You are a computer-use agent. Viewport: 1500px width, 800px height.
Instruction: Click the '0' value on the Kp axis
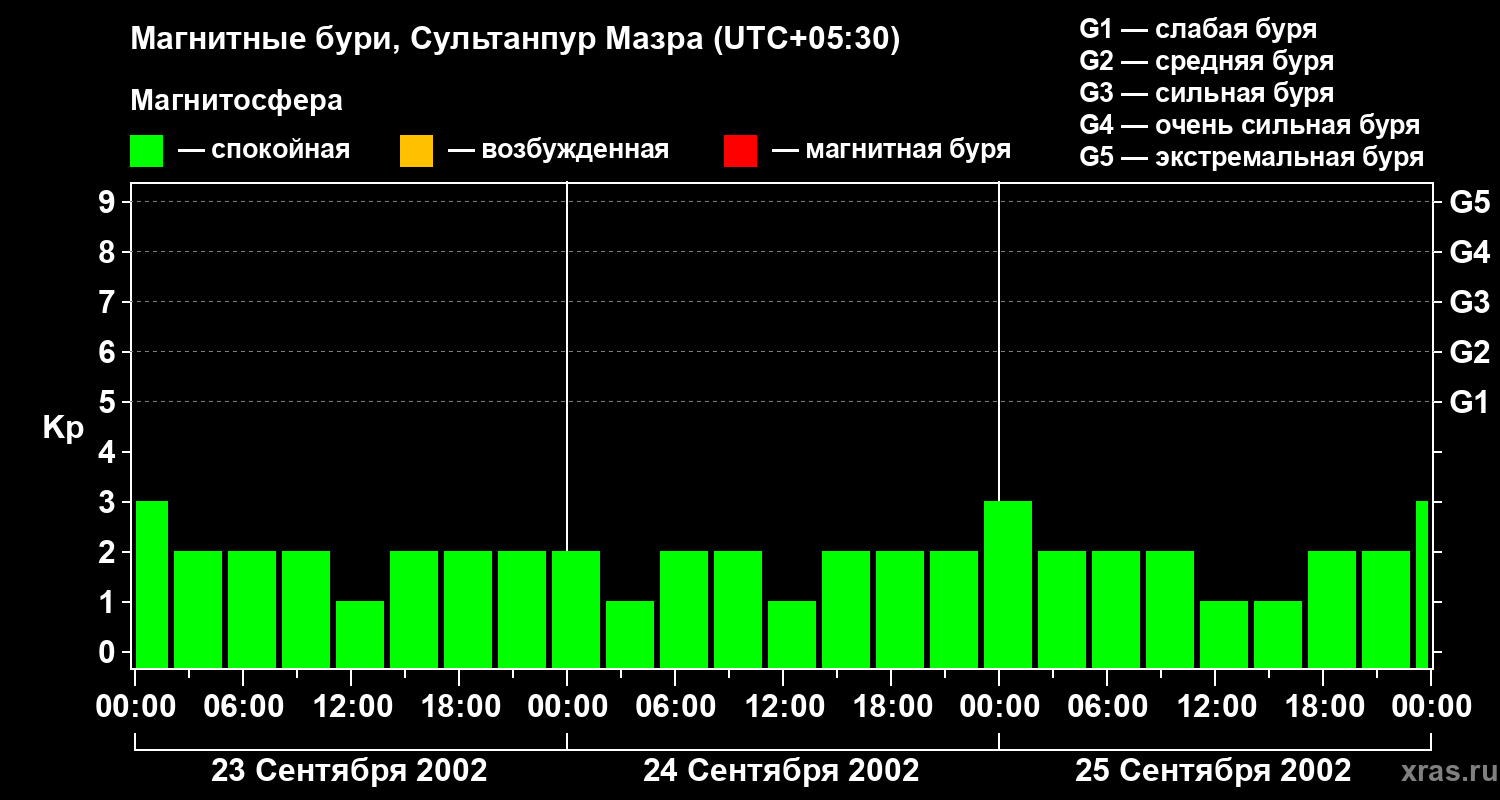pos(109,652)
